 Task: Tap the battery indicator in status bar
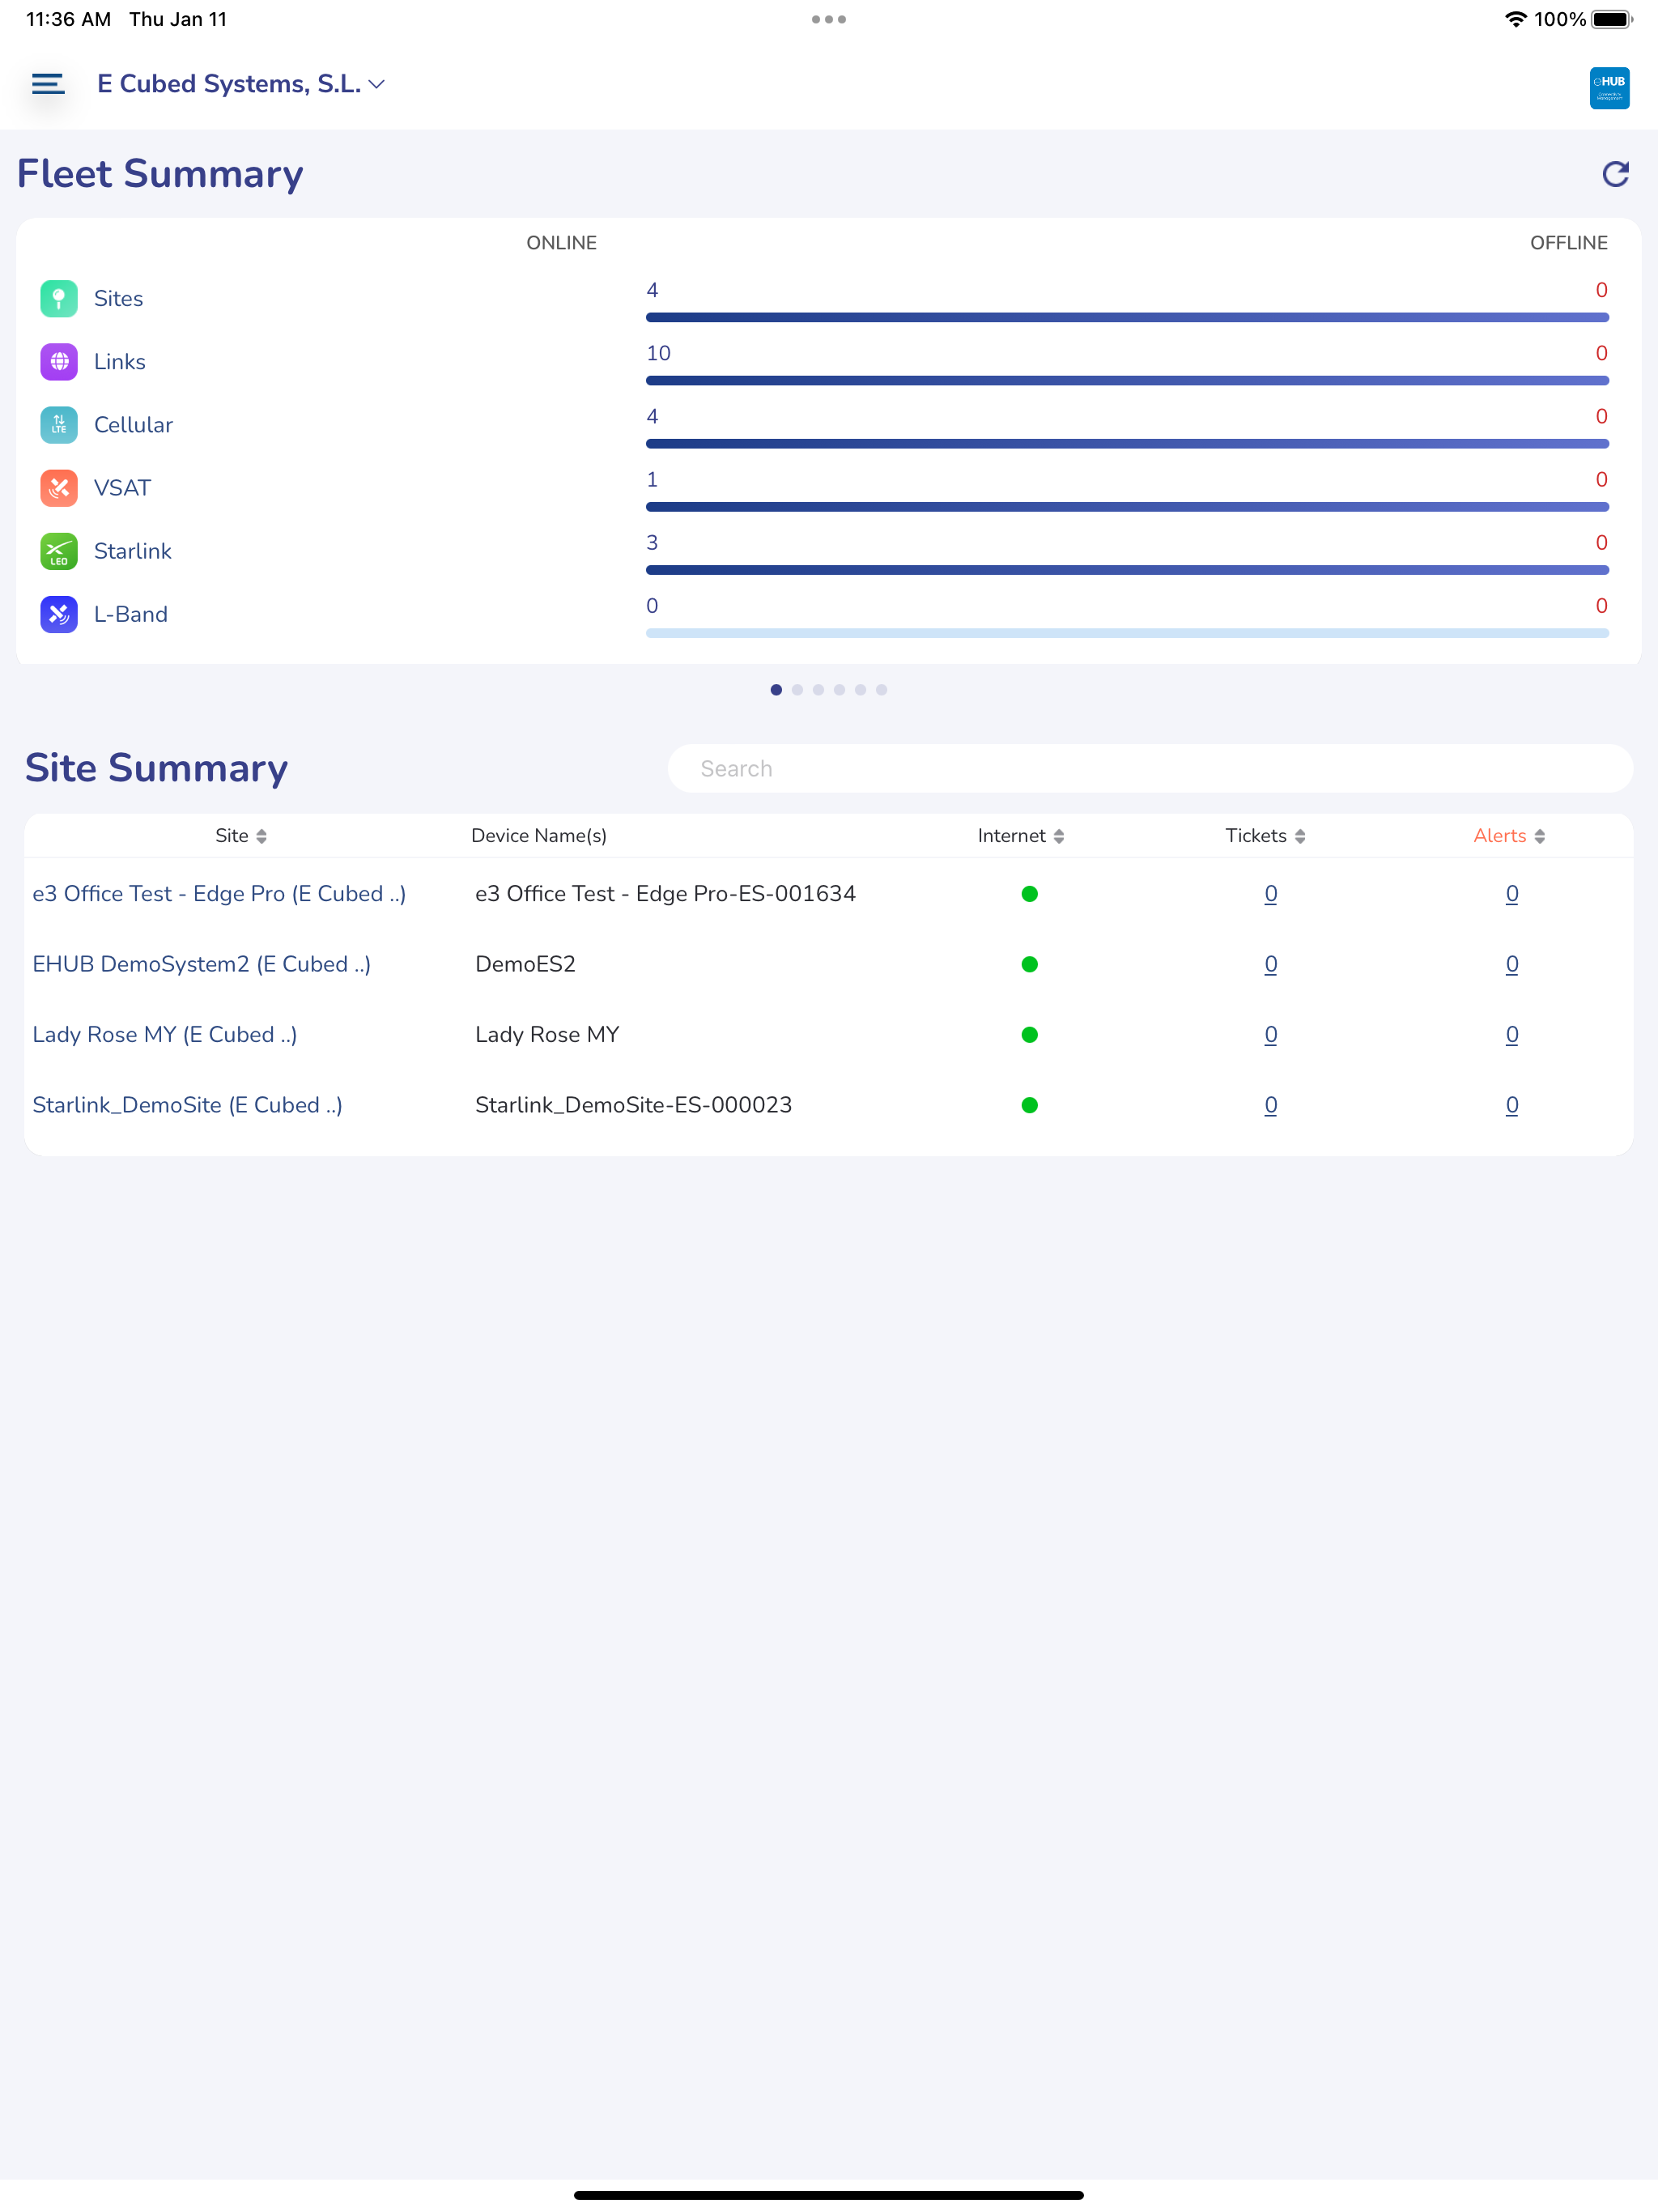[1611, 19]
